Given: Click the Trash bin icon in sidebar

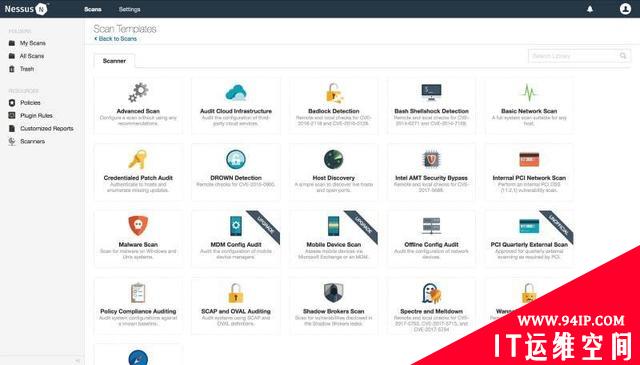Looking at the screenshot, I should 12,69.
